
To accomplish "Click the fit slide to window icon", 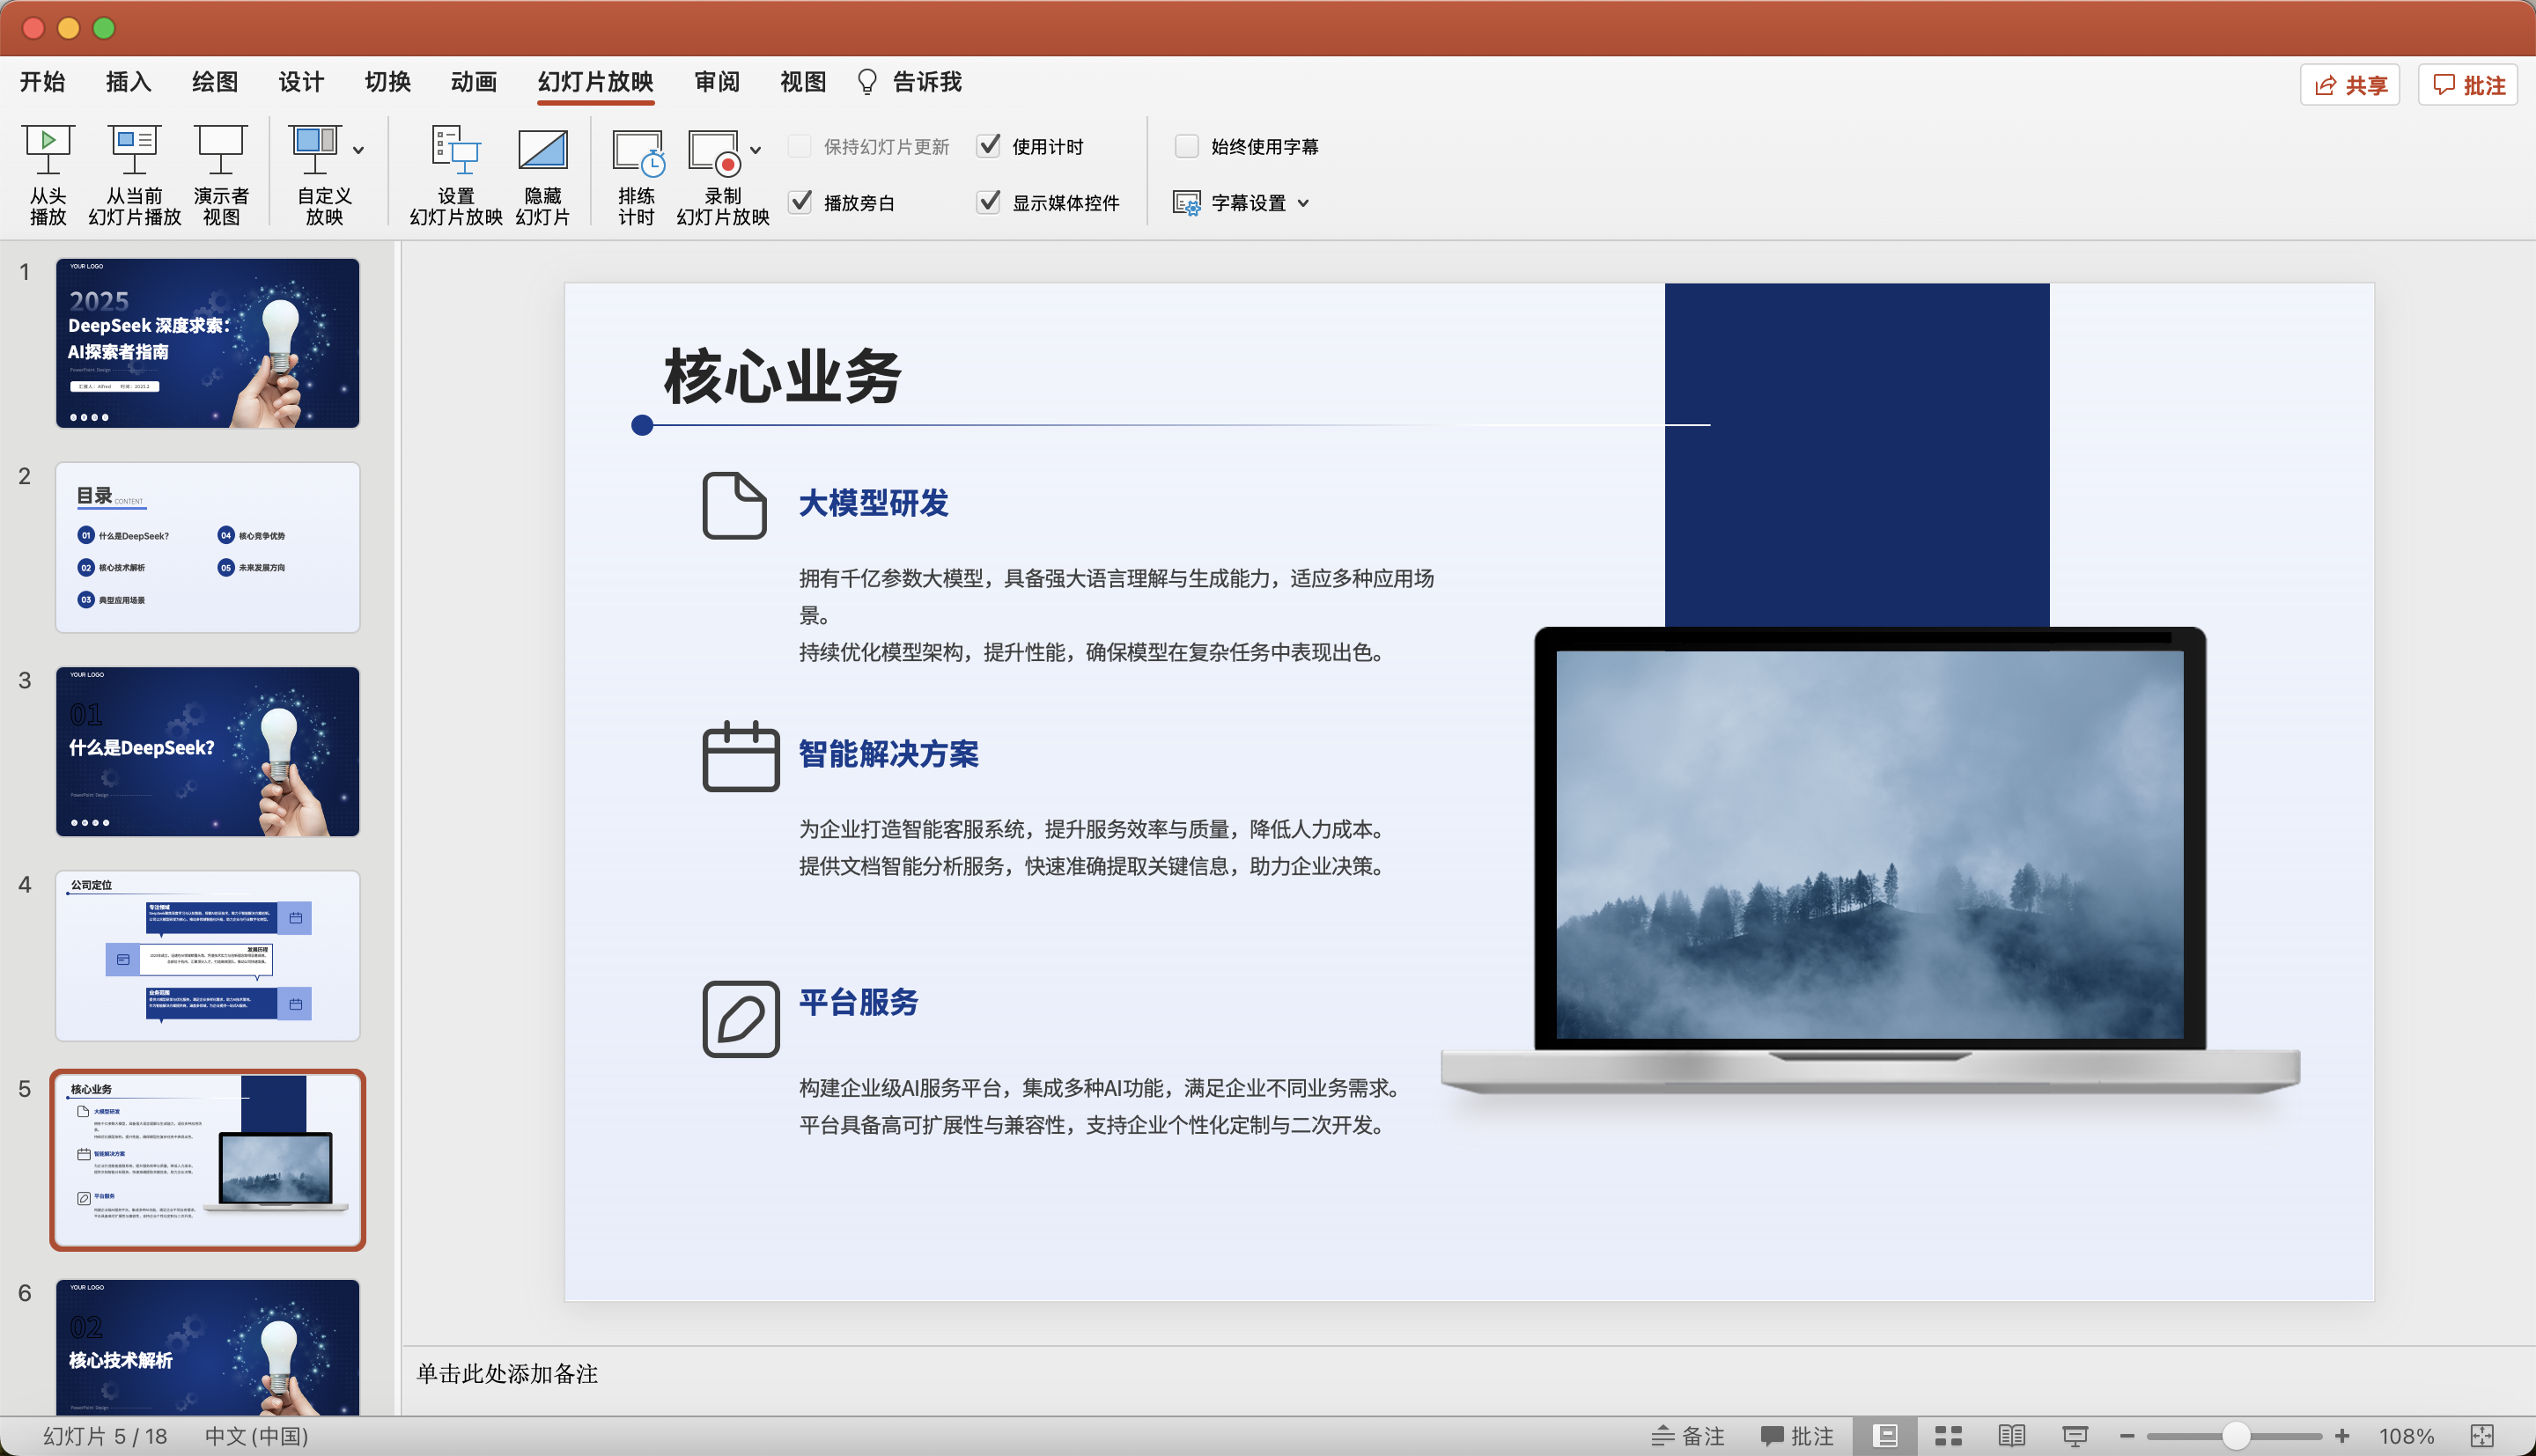I will click(x=2482, y=1436).
